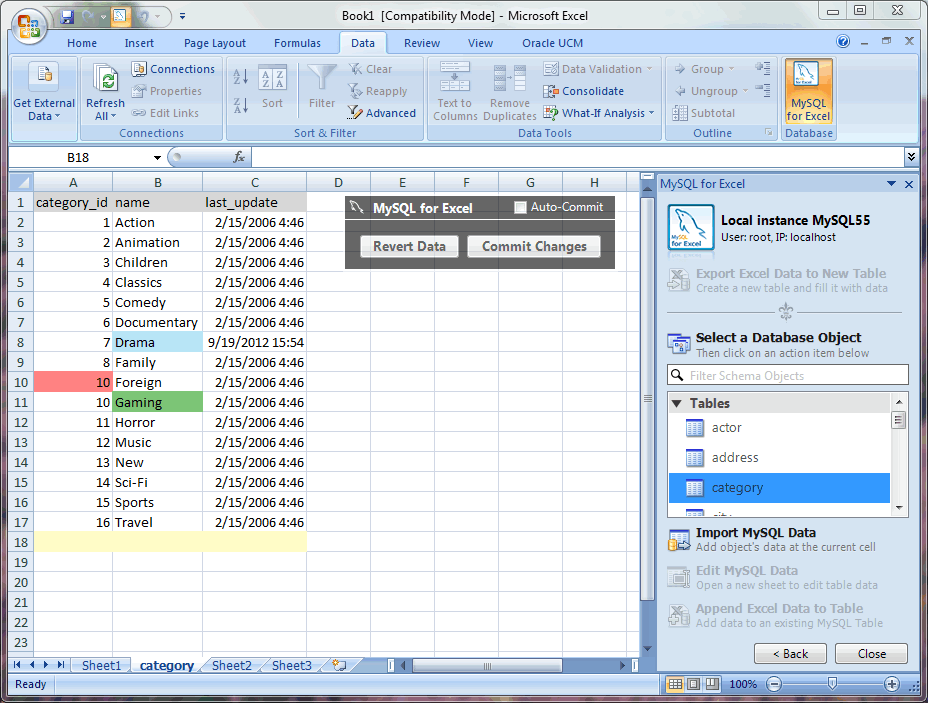Open the Formulas tab
This screenshot has width=928, height=703.
tap(297, 43)
